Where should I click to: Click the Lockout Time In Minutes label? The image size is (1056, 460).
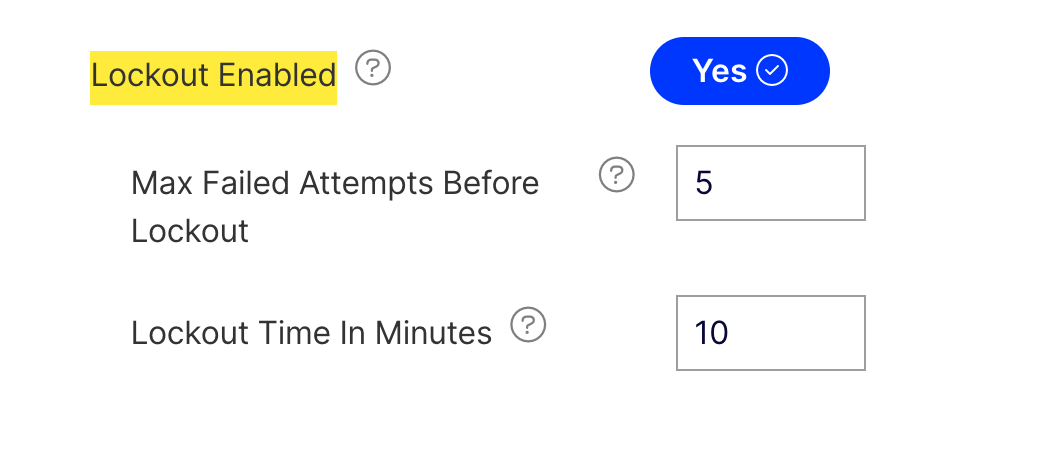[x=311, y=333]
